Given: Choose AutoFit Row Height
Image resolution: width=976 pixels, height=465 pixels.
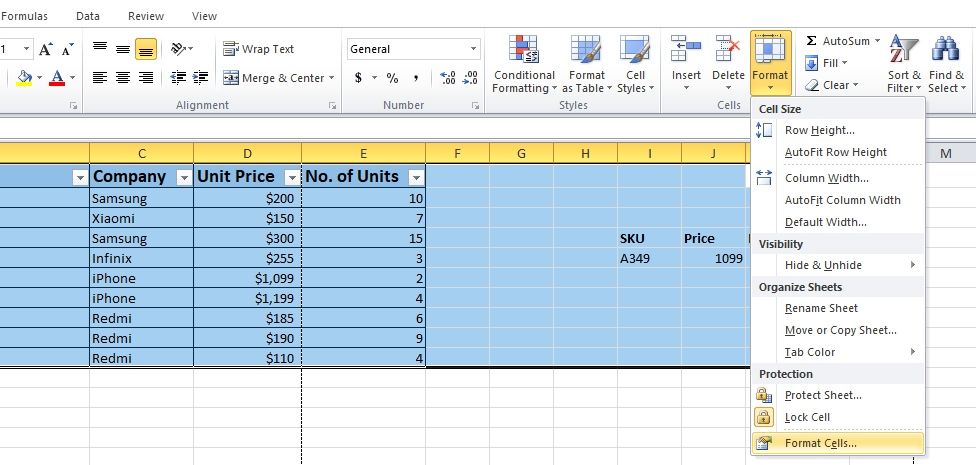Looking at the screenshot, I should click(x=838, y=152).
